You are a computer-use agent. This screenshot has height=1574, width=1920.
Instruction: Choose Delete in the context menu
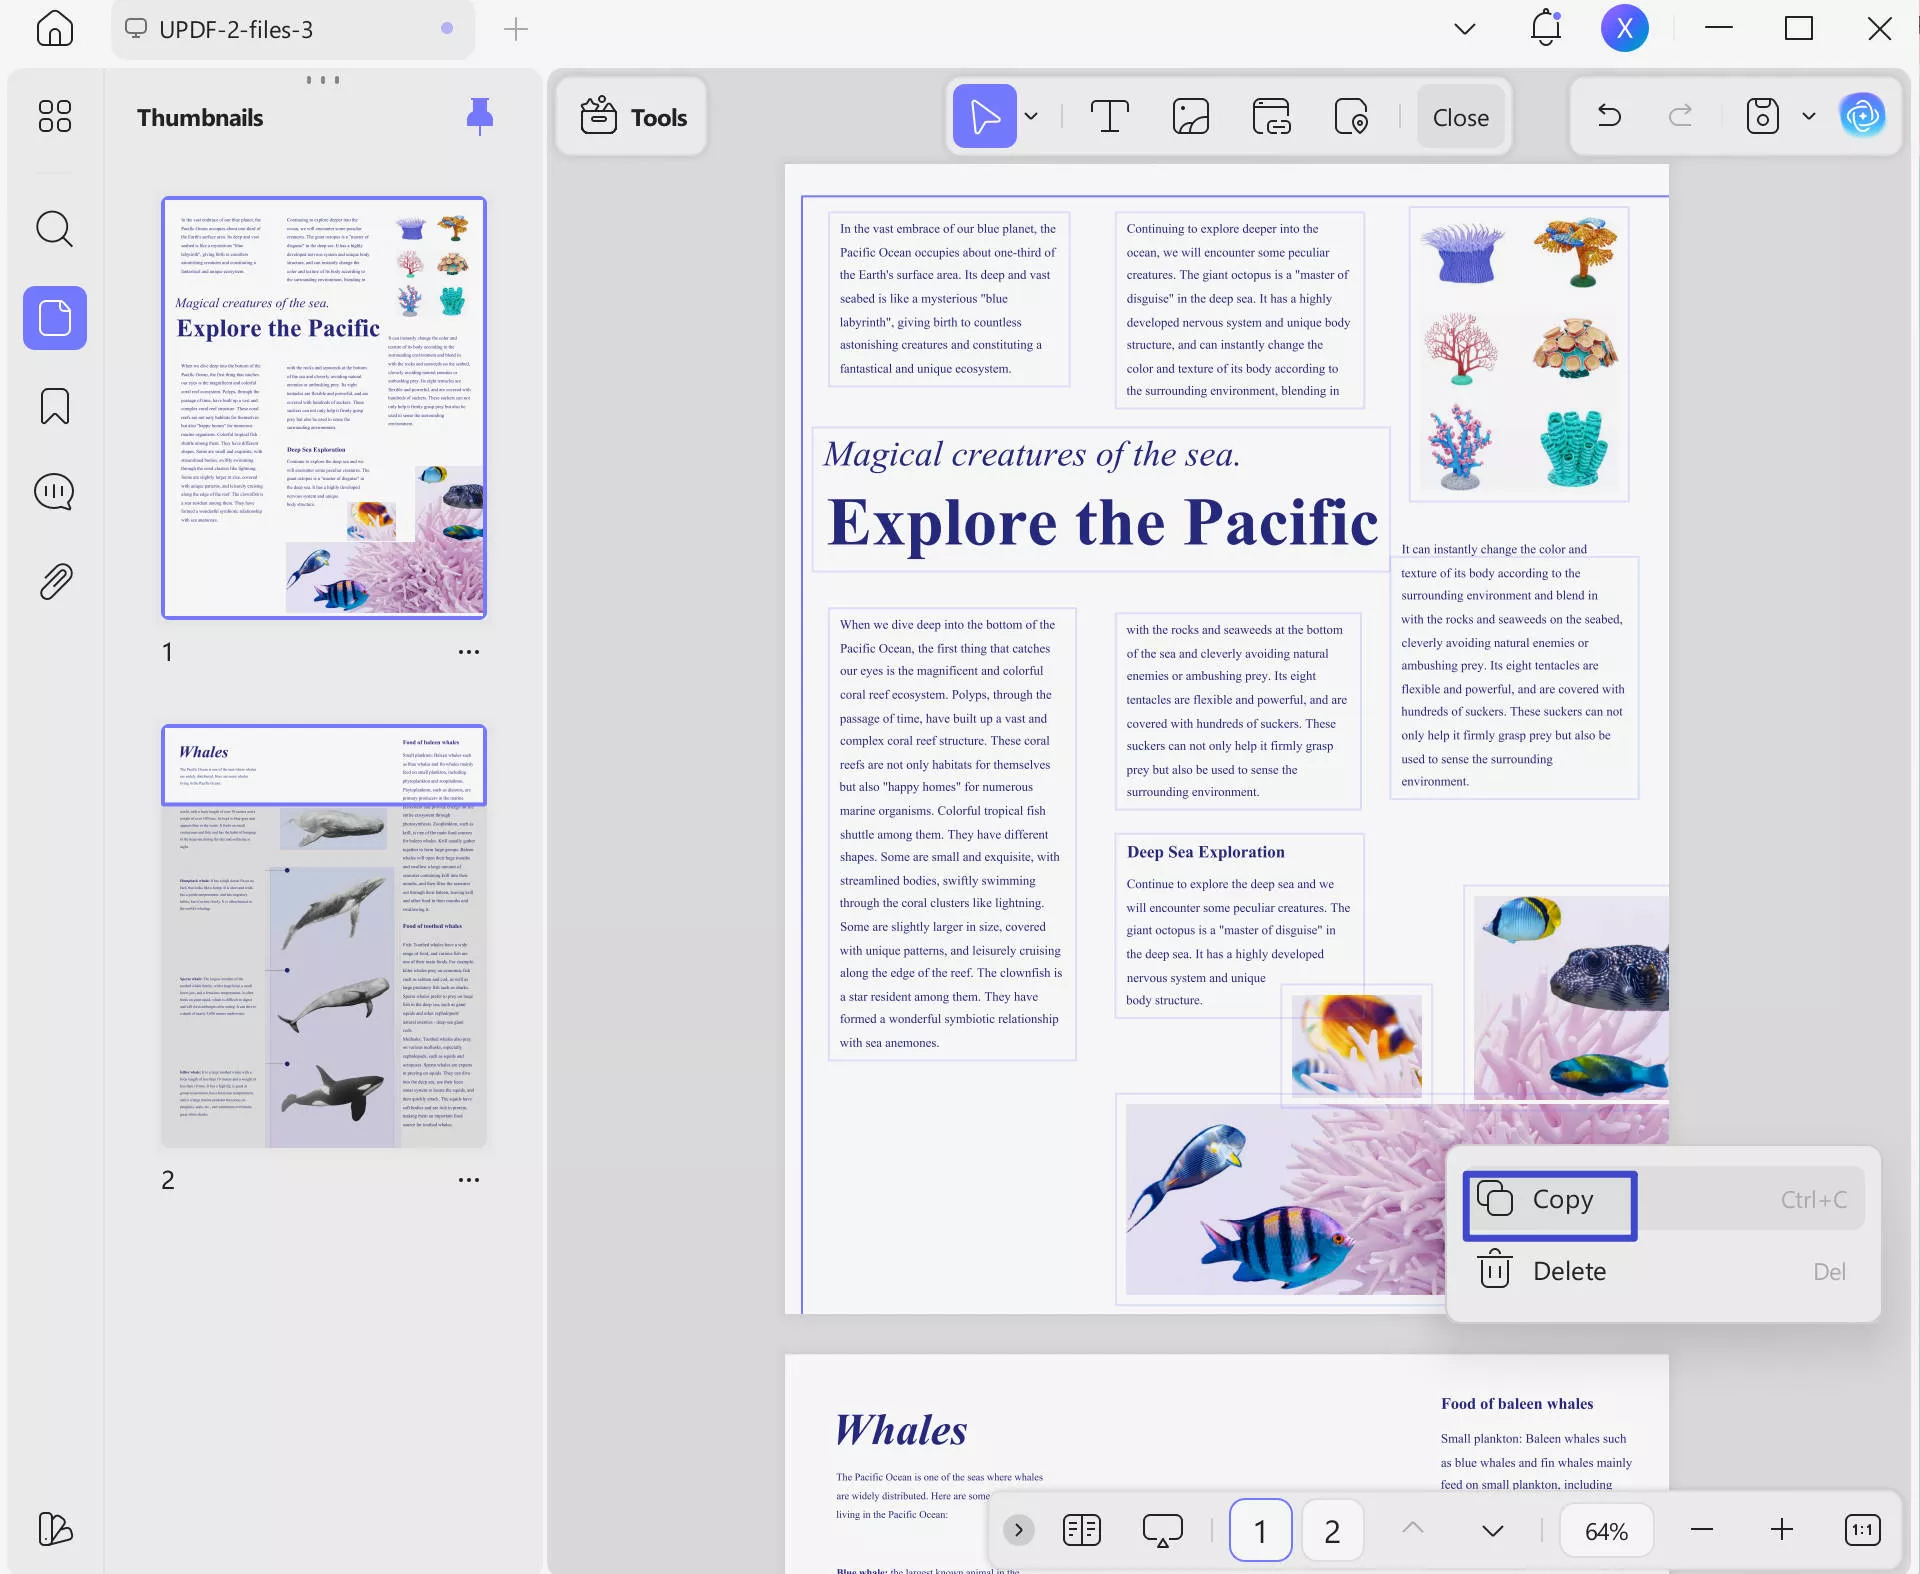1568,1271
